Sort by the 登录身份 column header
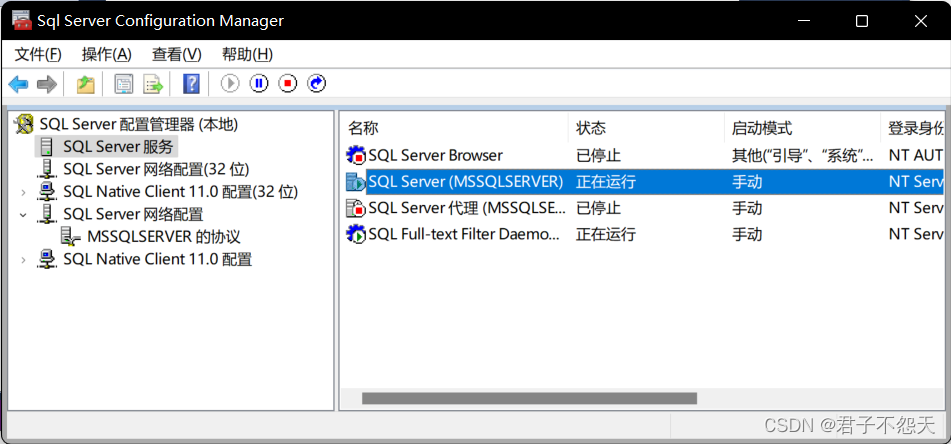This screenshot has height=444, width=951. click(916, 128)
